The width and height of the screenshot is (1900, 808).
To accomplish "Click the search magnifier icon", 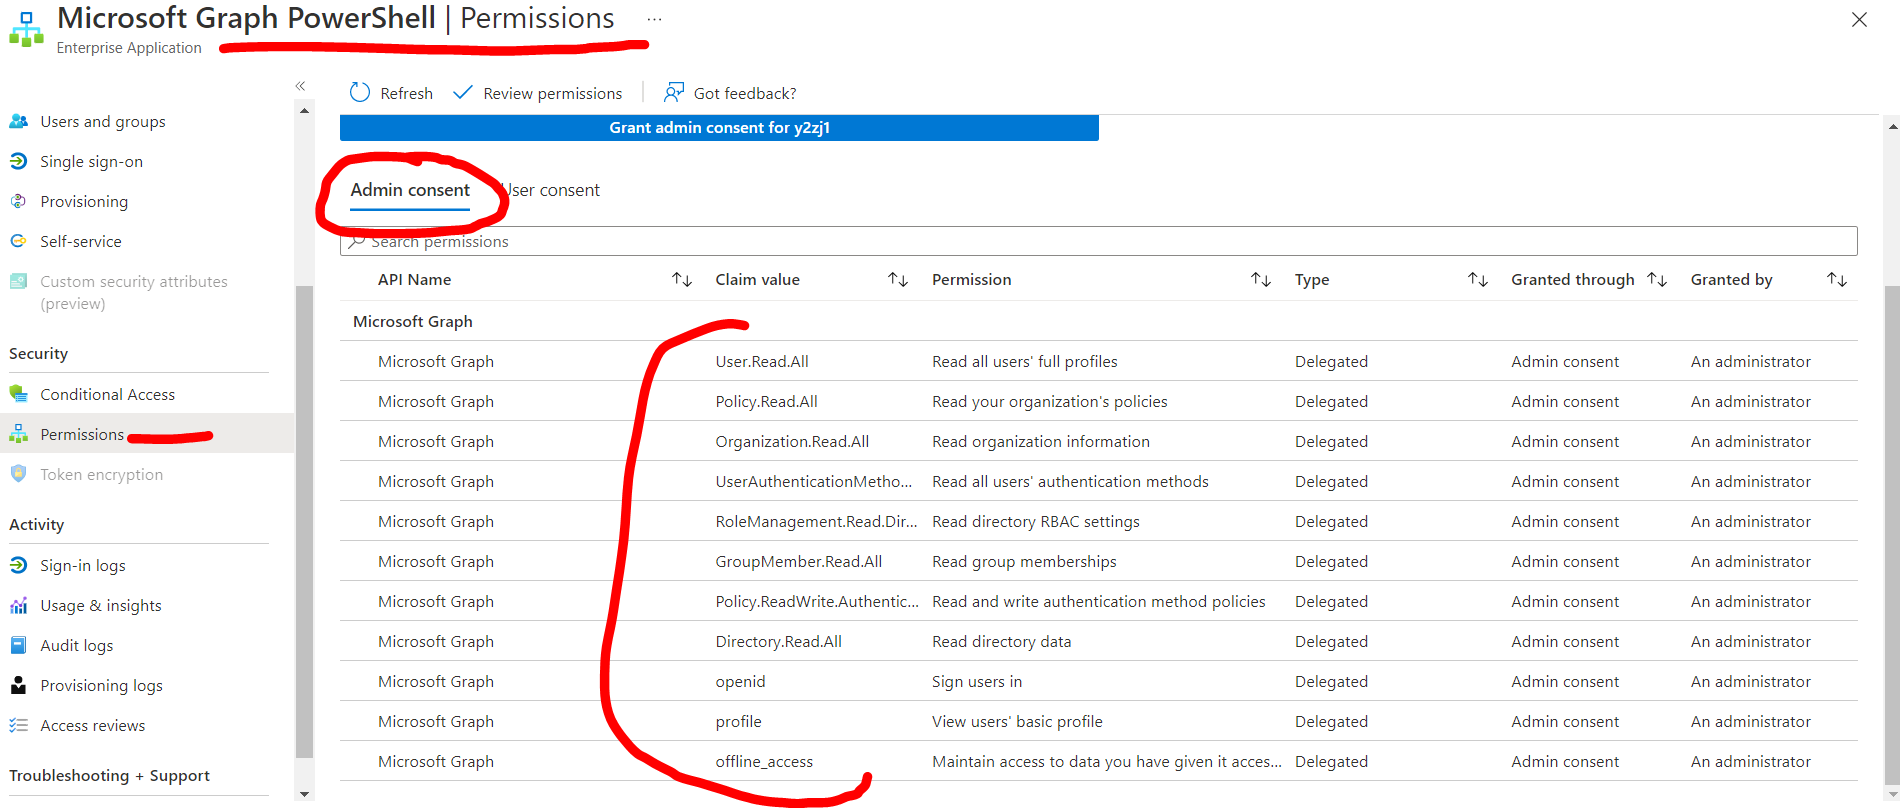I will (356, 241).
